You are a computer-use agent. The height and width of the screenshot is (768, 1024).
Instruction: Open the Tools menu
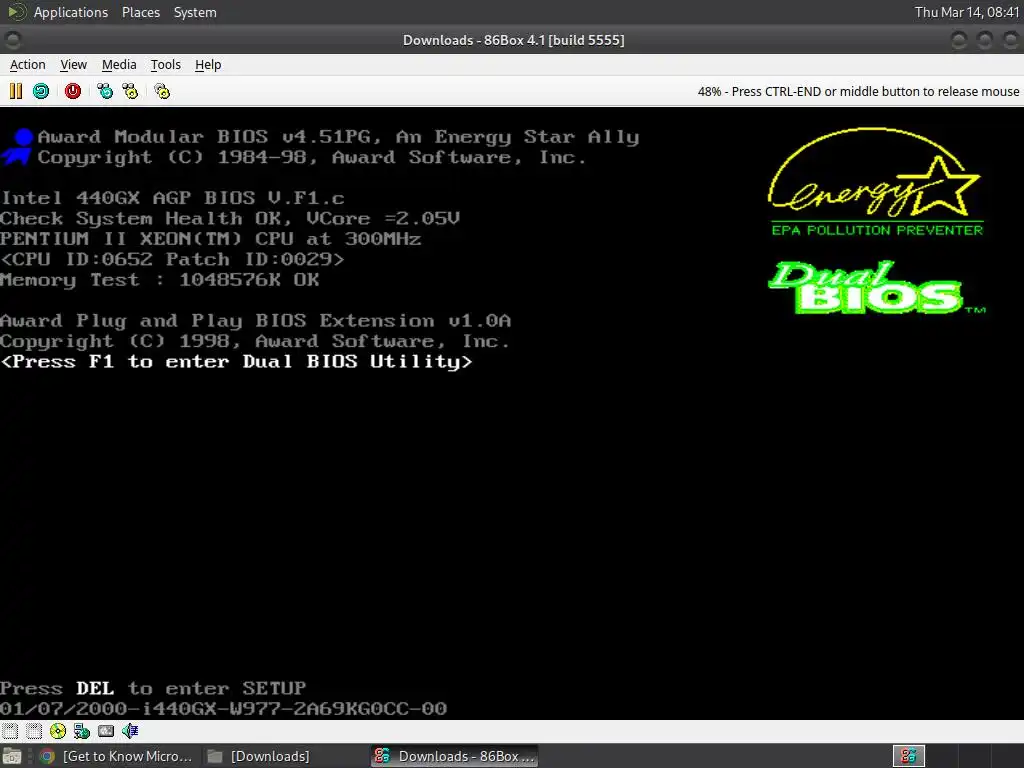pyautogui.click(x=165, y=65)
